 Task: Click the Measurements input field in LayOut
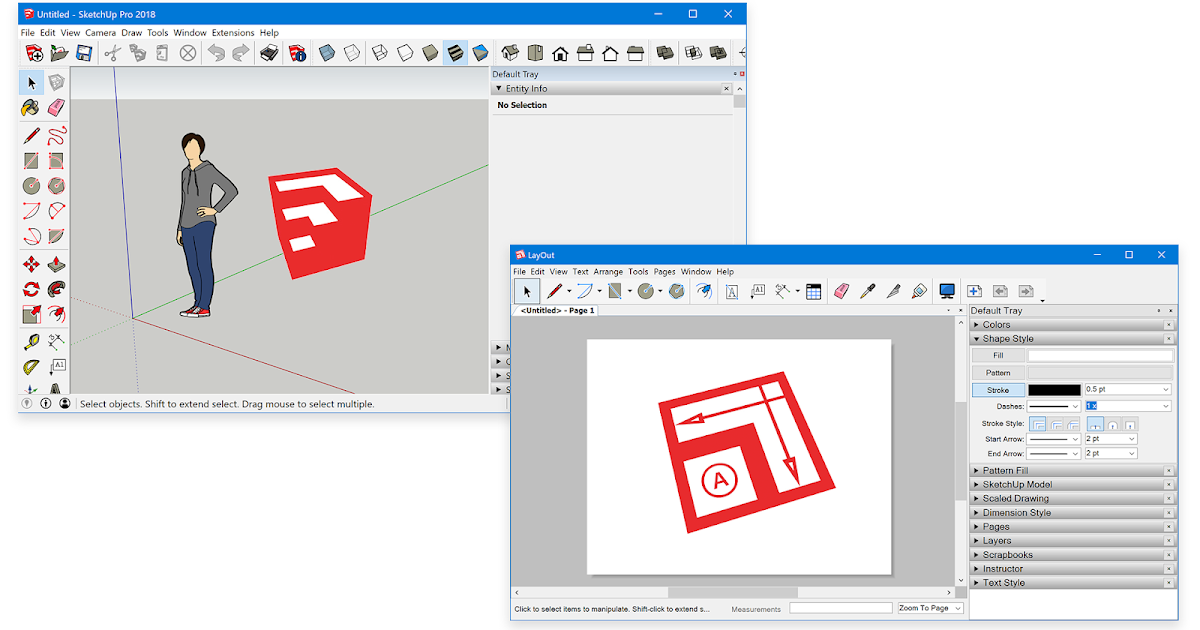841,608
